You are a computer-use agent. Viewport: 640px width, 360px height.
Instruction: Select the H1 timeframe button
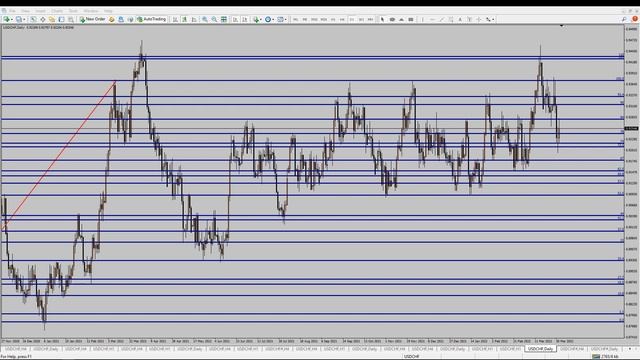click(x=333, y=19)
